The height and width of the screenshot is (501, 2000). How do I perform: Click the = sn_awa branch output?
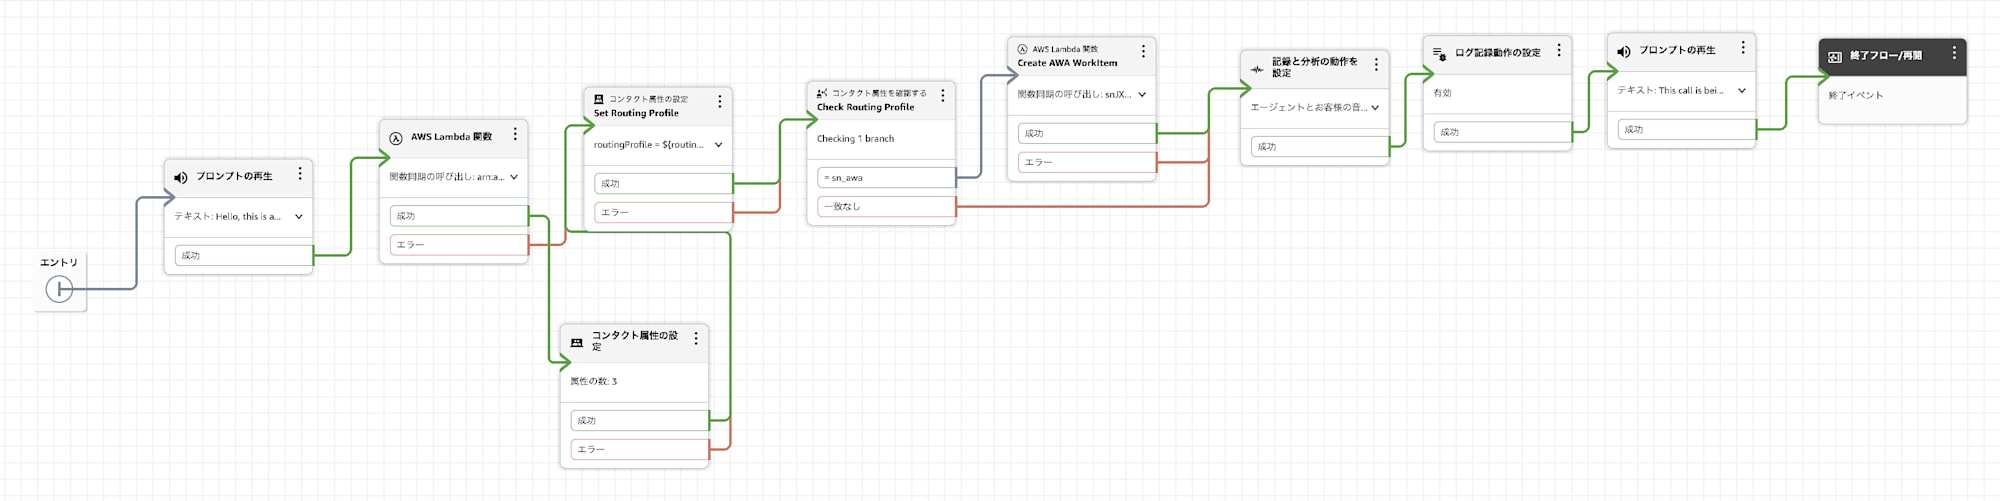point(886,178)
